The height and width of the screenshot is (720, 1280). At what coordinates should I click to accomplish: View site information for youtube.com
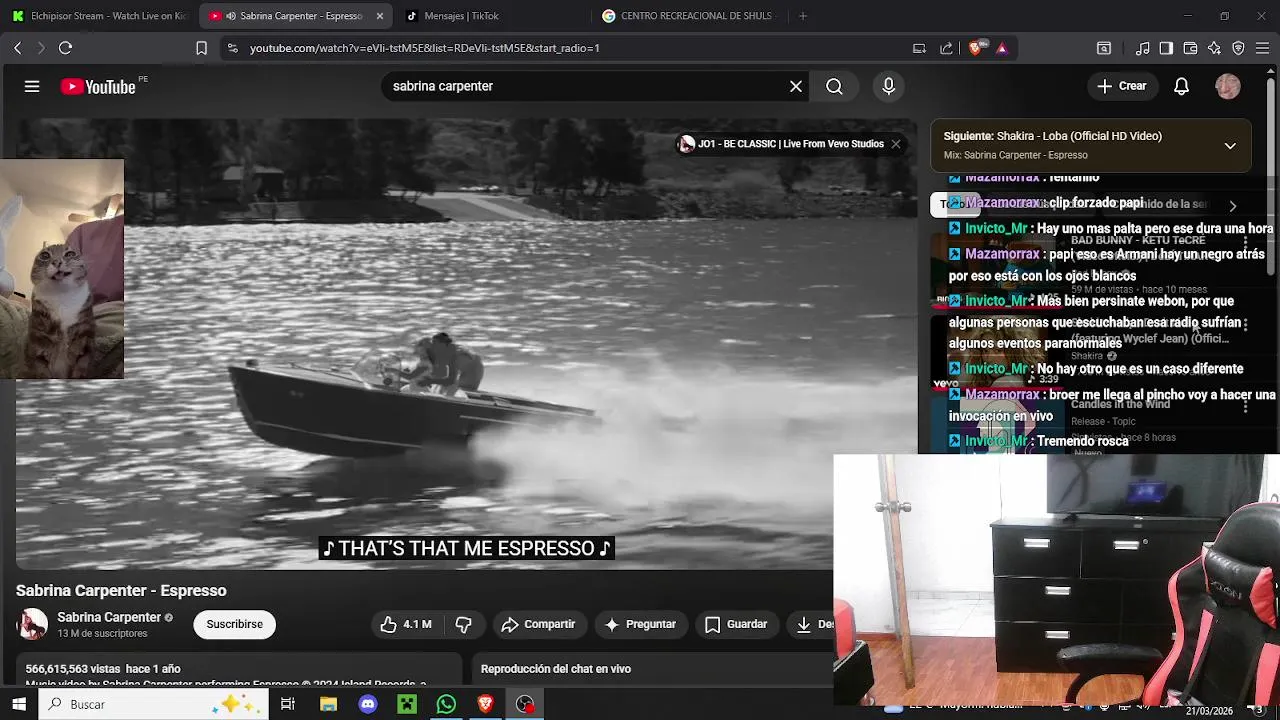click(x=232, y=48)
